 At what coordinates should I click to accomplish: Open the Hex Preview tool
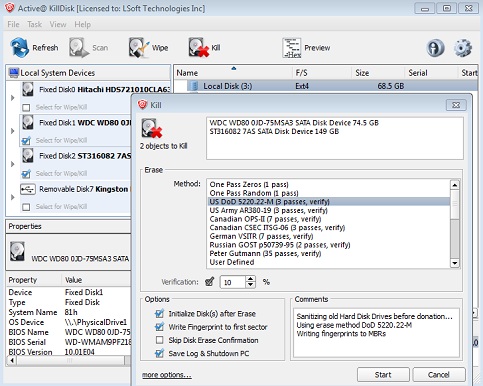tap(292, 48)
